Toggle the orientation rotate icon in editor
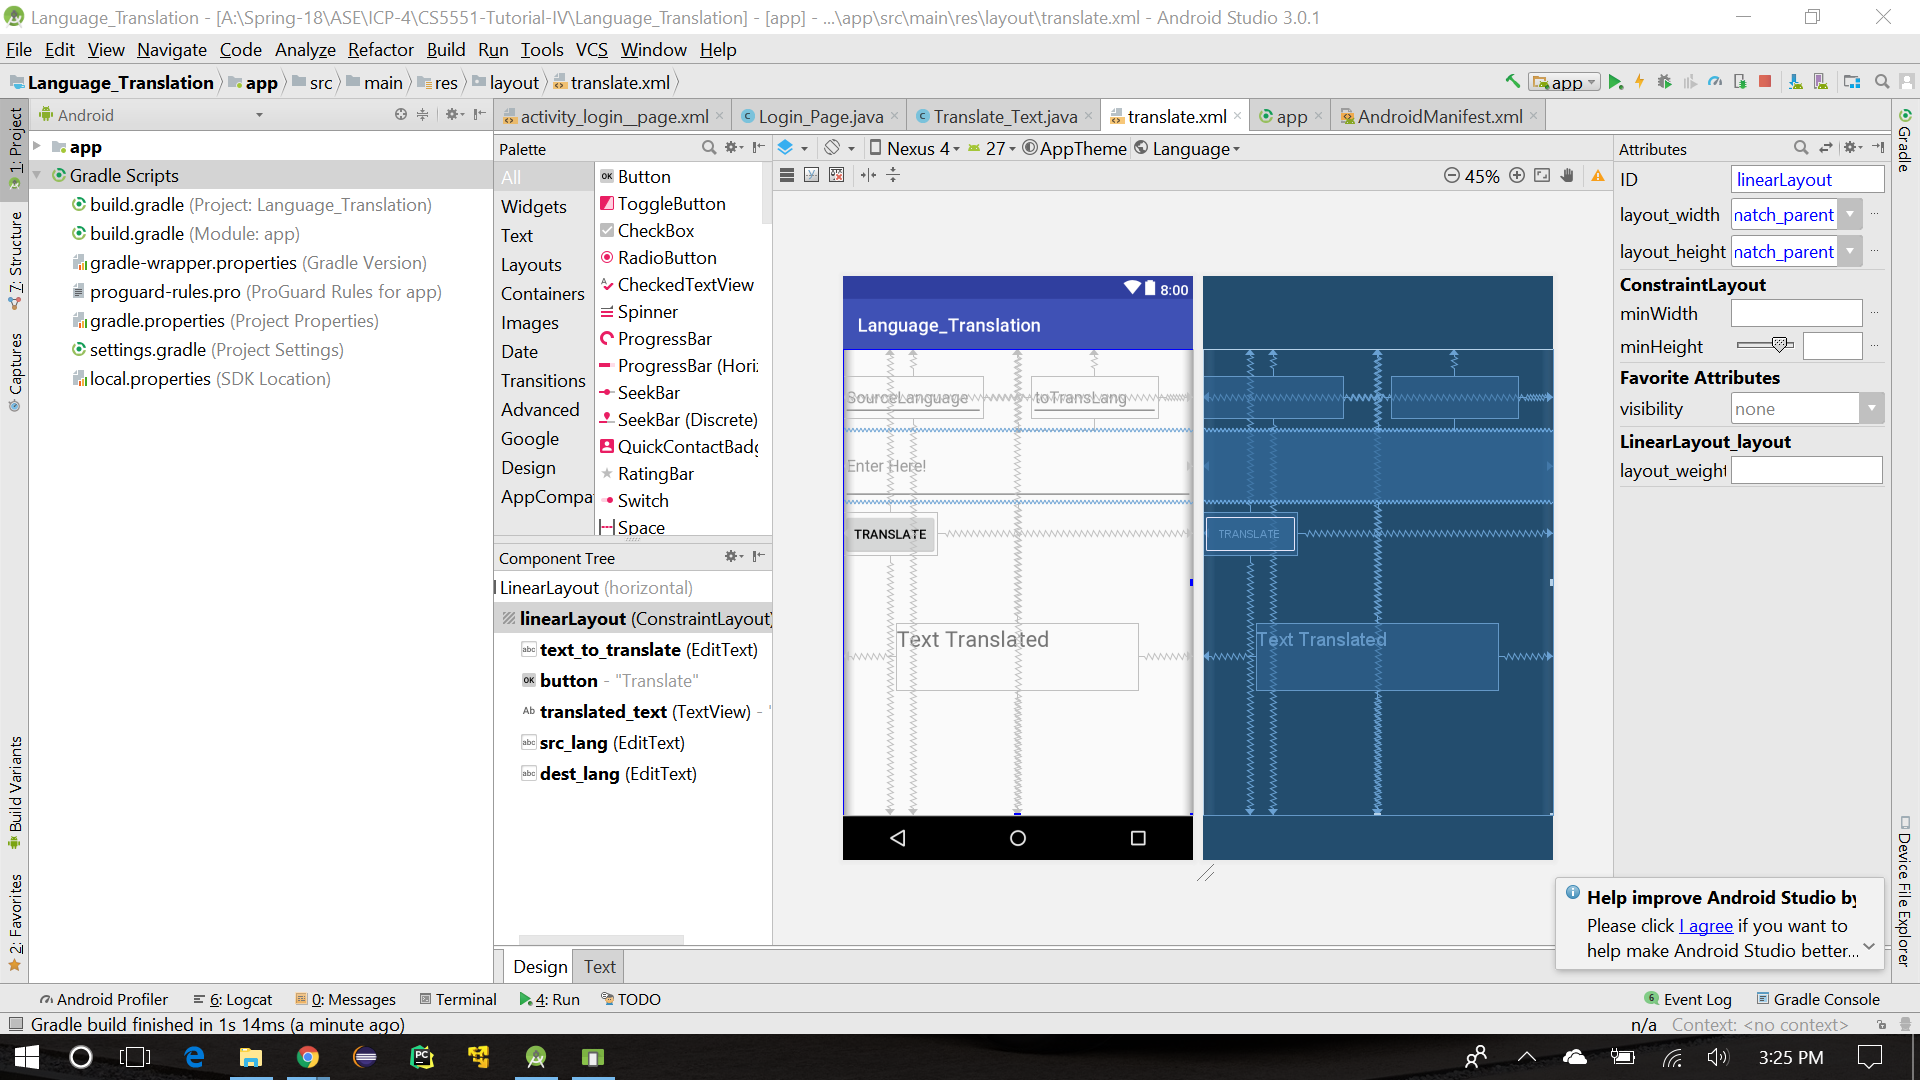Screen dimensions: 1920x1080 click(833, 148)
